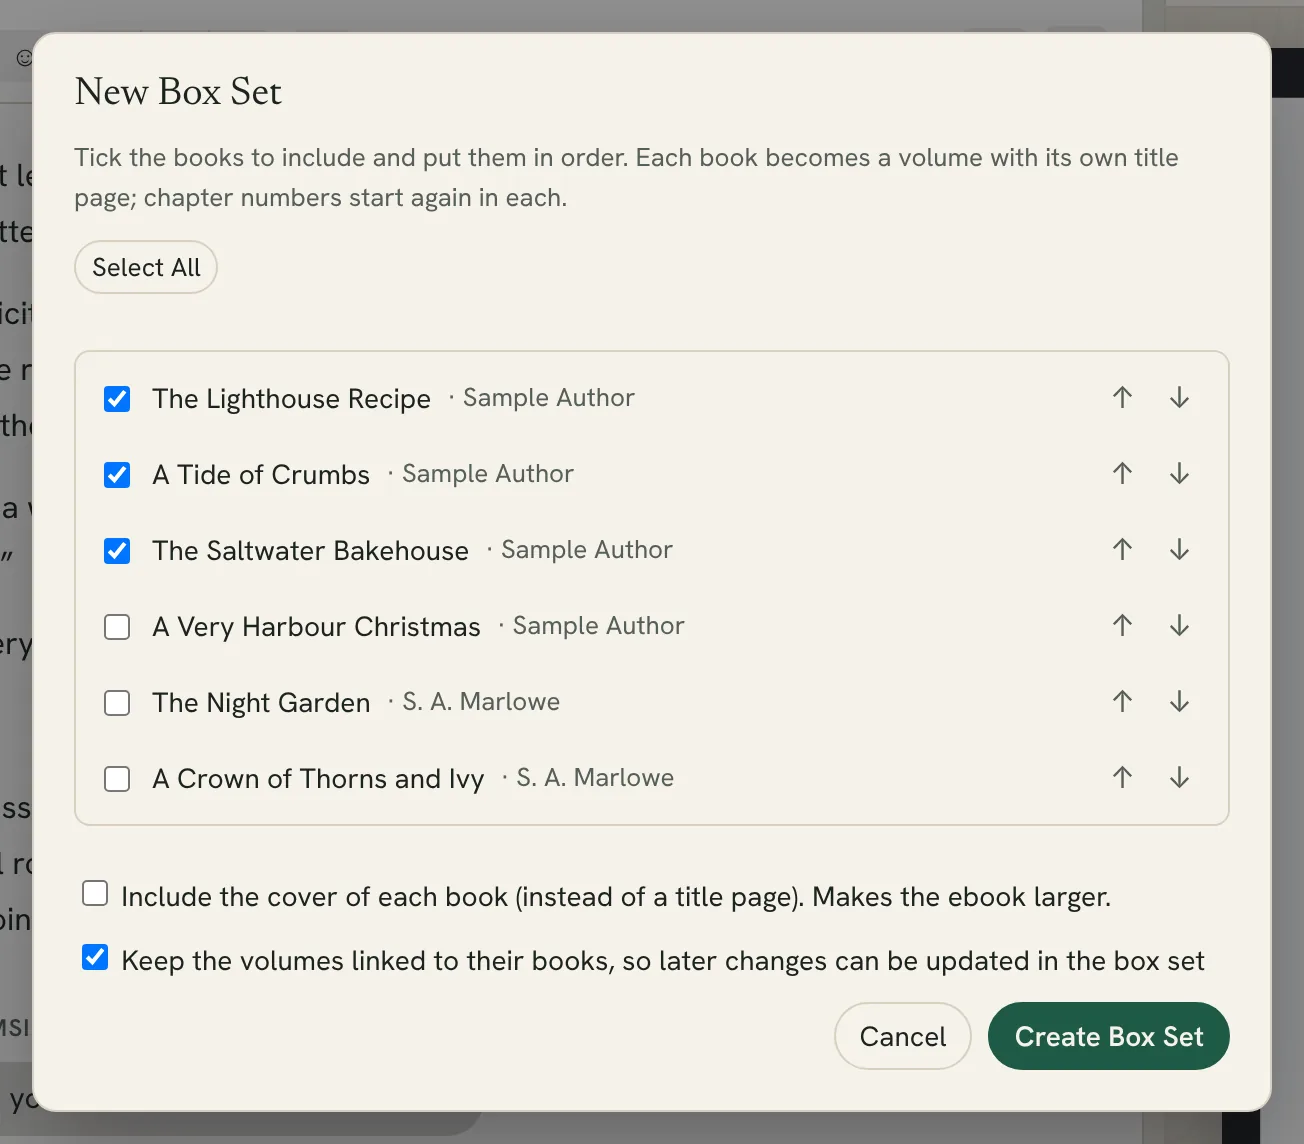
Task: Click A Tide of Crumbs title
Action: pyautogui.click(x=261, y=475)
